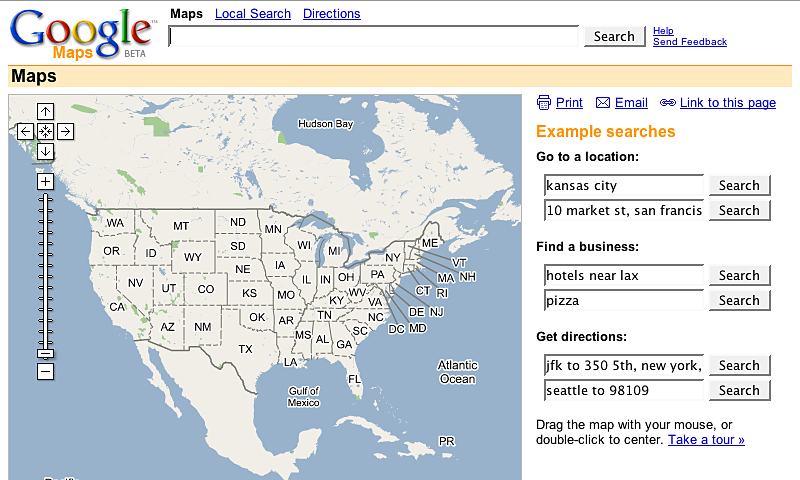Click the kansas city input field
The height and width of the screenshot is (480, 800).
(624, 185)
